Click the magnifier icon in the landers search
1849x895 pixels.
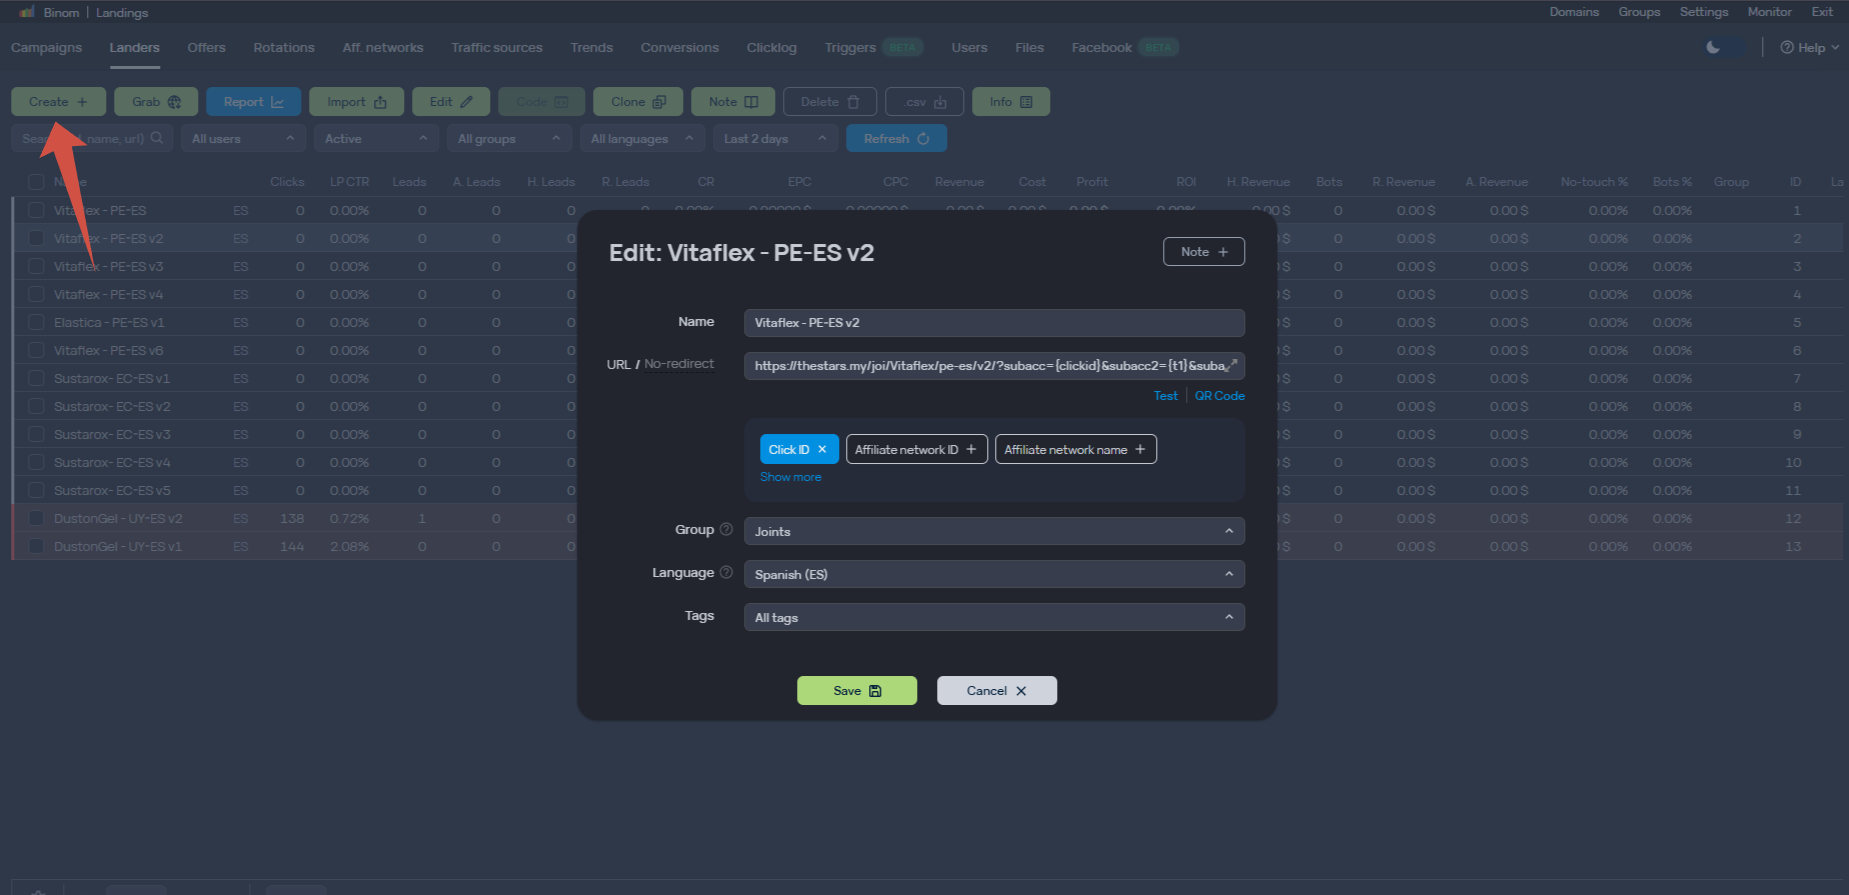(157, 138)
